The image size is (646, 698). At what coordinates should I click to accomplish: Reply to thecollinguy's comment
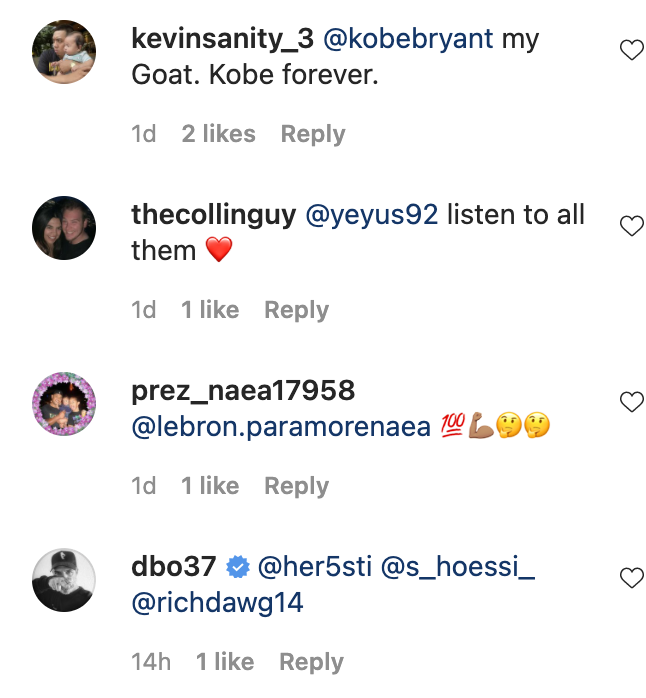click(x=296, y=310)
